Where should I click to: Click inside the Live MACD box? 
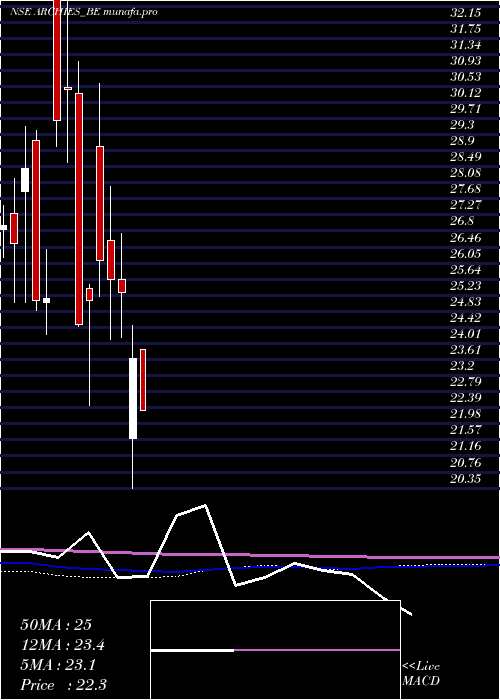(x=275, y=650)
